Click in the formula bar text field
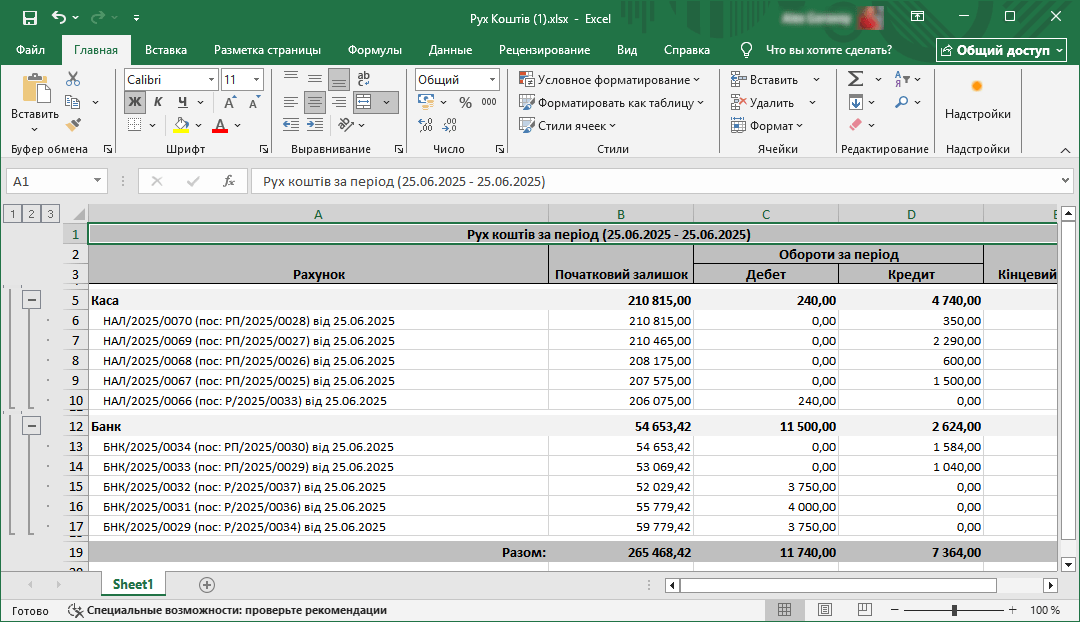Image resolution: width=1080 pixels, height=622 pixels. [656, 181]
